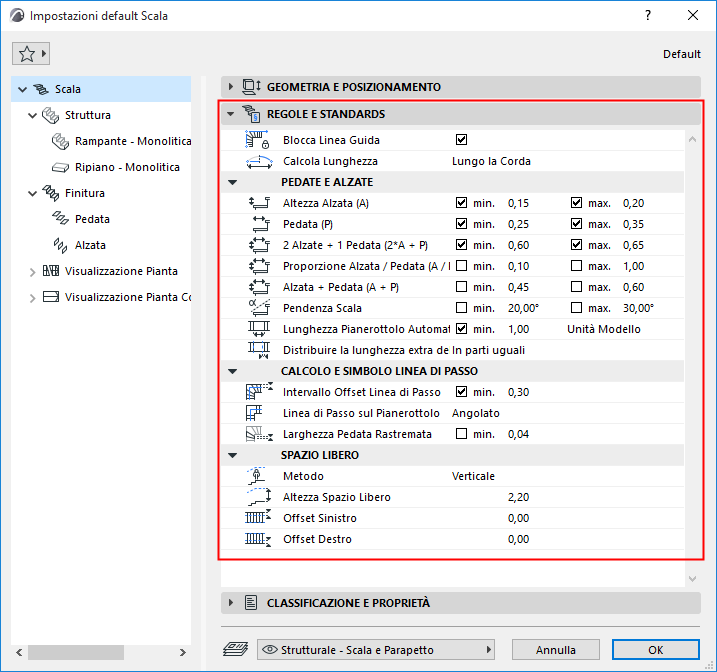The width and height of the screenshot is (717, 672).
Task: Collapse the Struttura tree node
Action: (32, 116)
